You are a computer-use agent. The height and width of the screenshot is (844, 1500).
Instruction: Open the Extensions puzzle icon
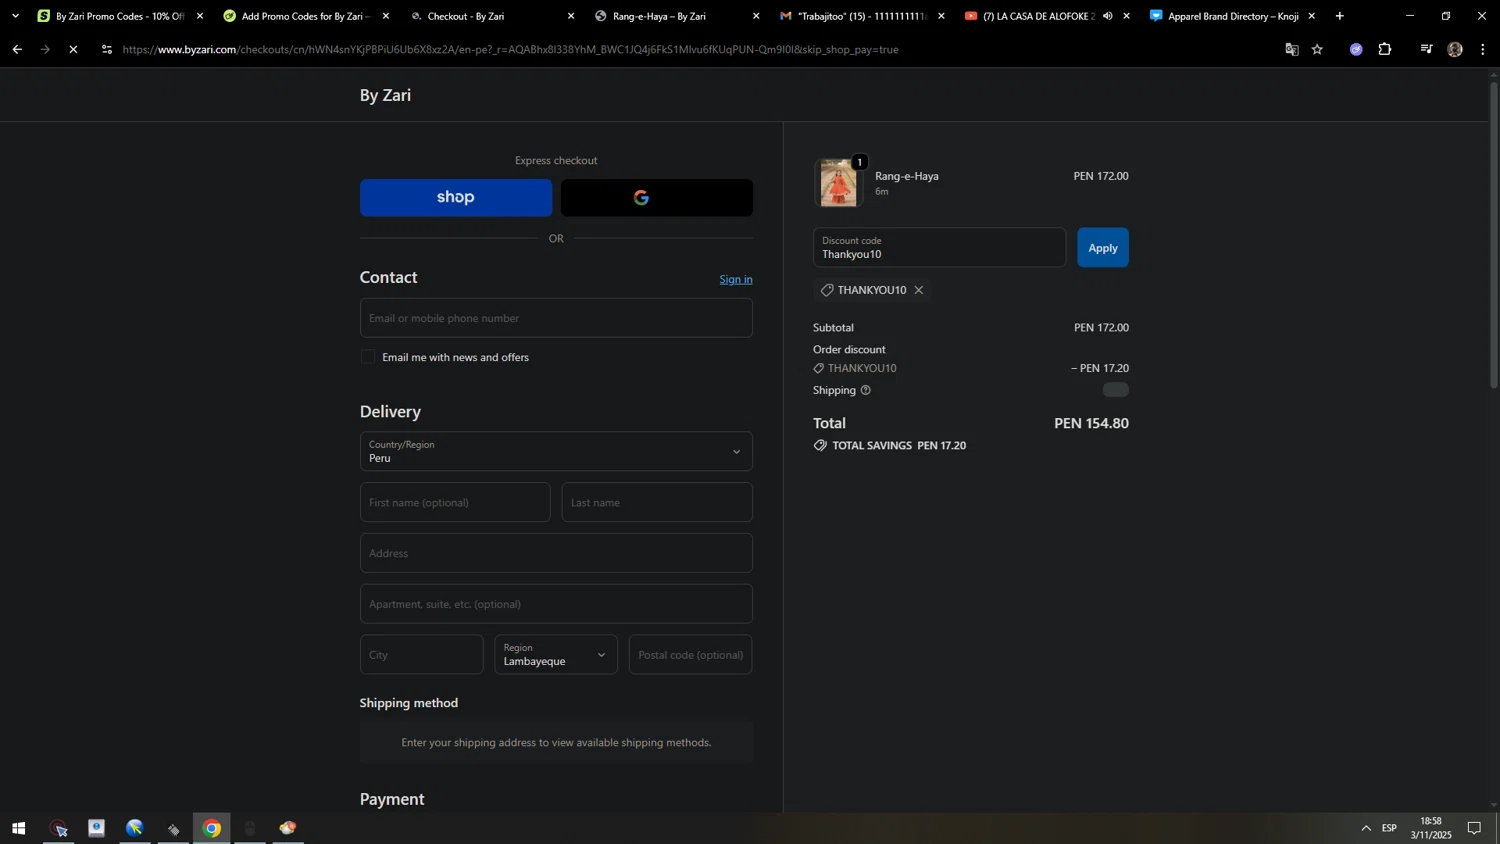pos(1385,49)
